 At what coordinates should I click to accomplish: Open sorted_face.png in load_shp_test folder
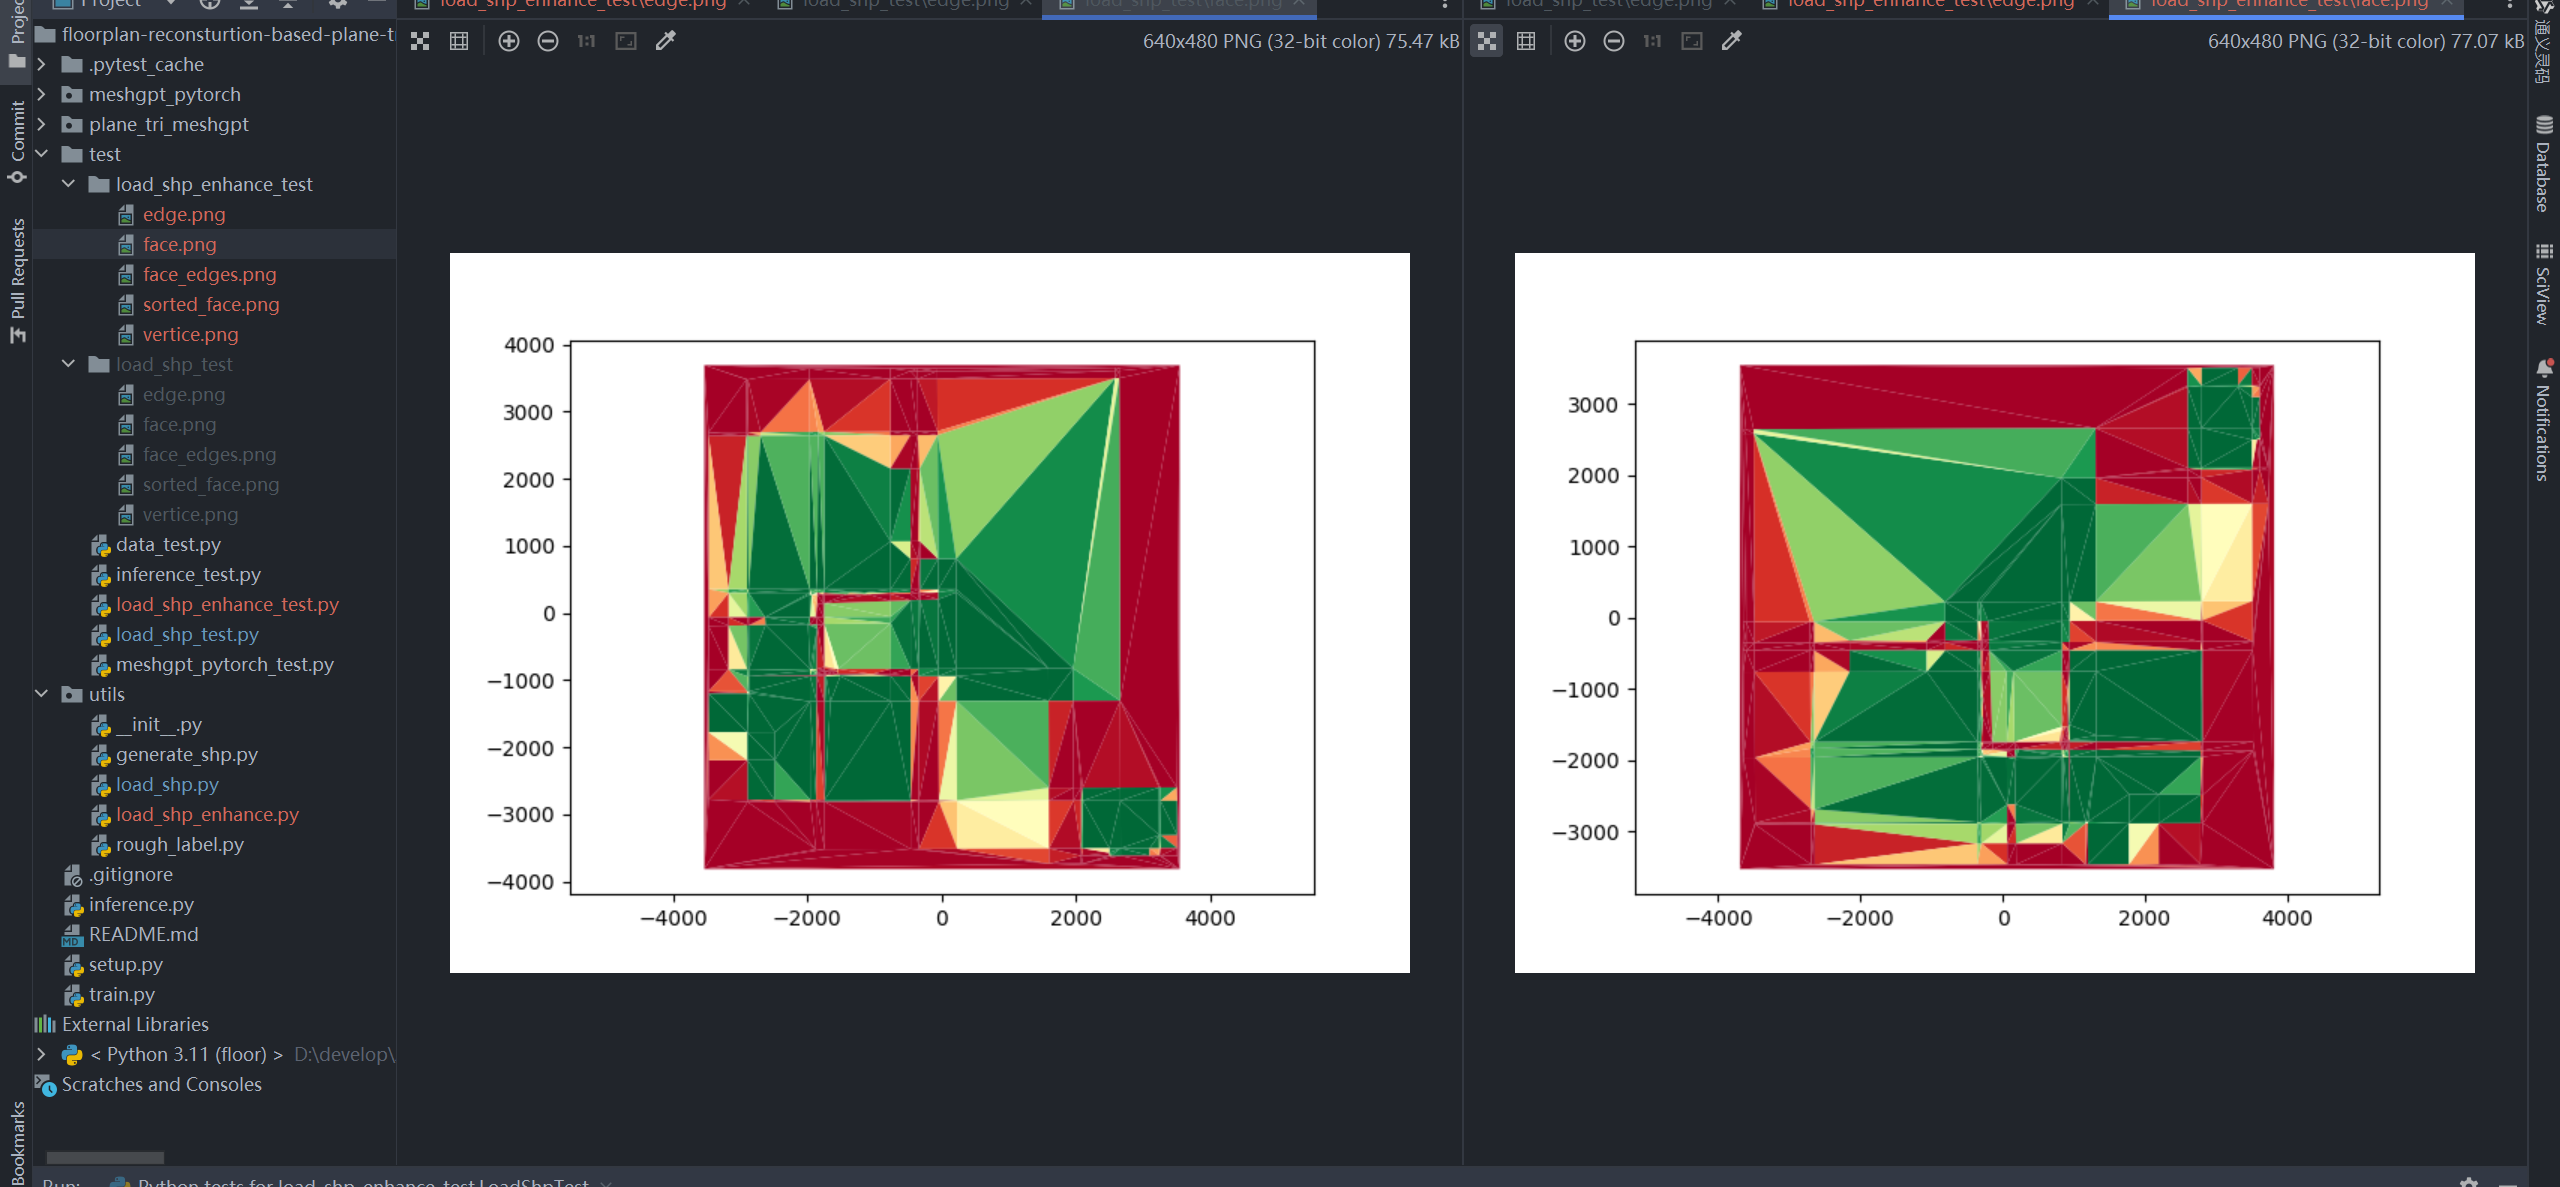pyautogui.click(x=211, y=484)
